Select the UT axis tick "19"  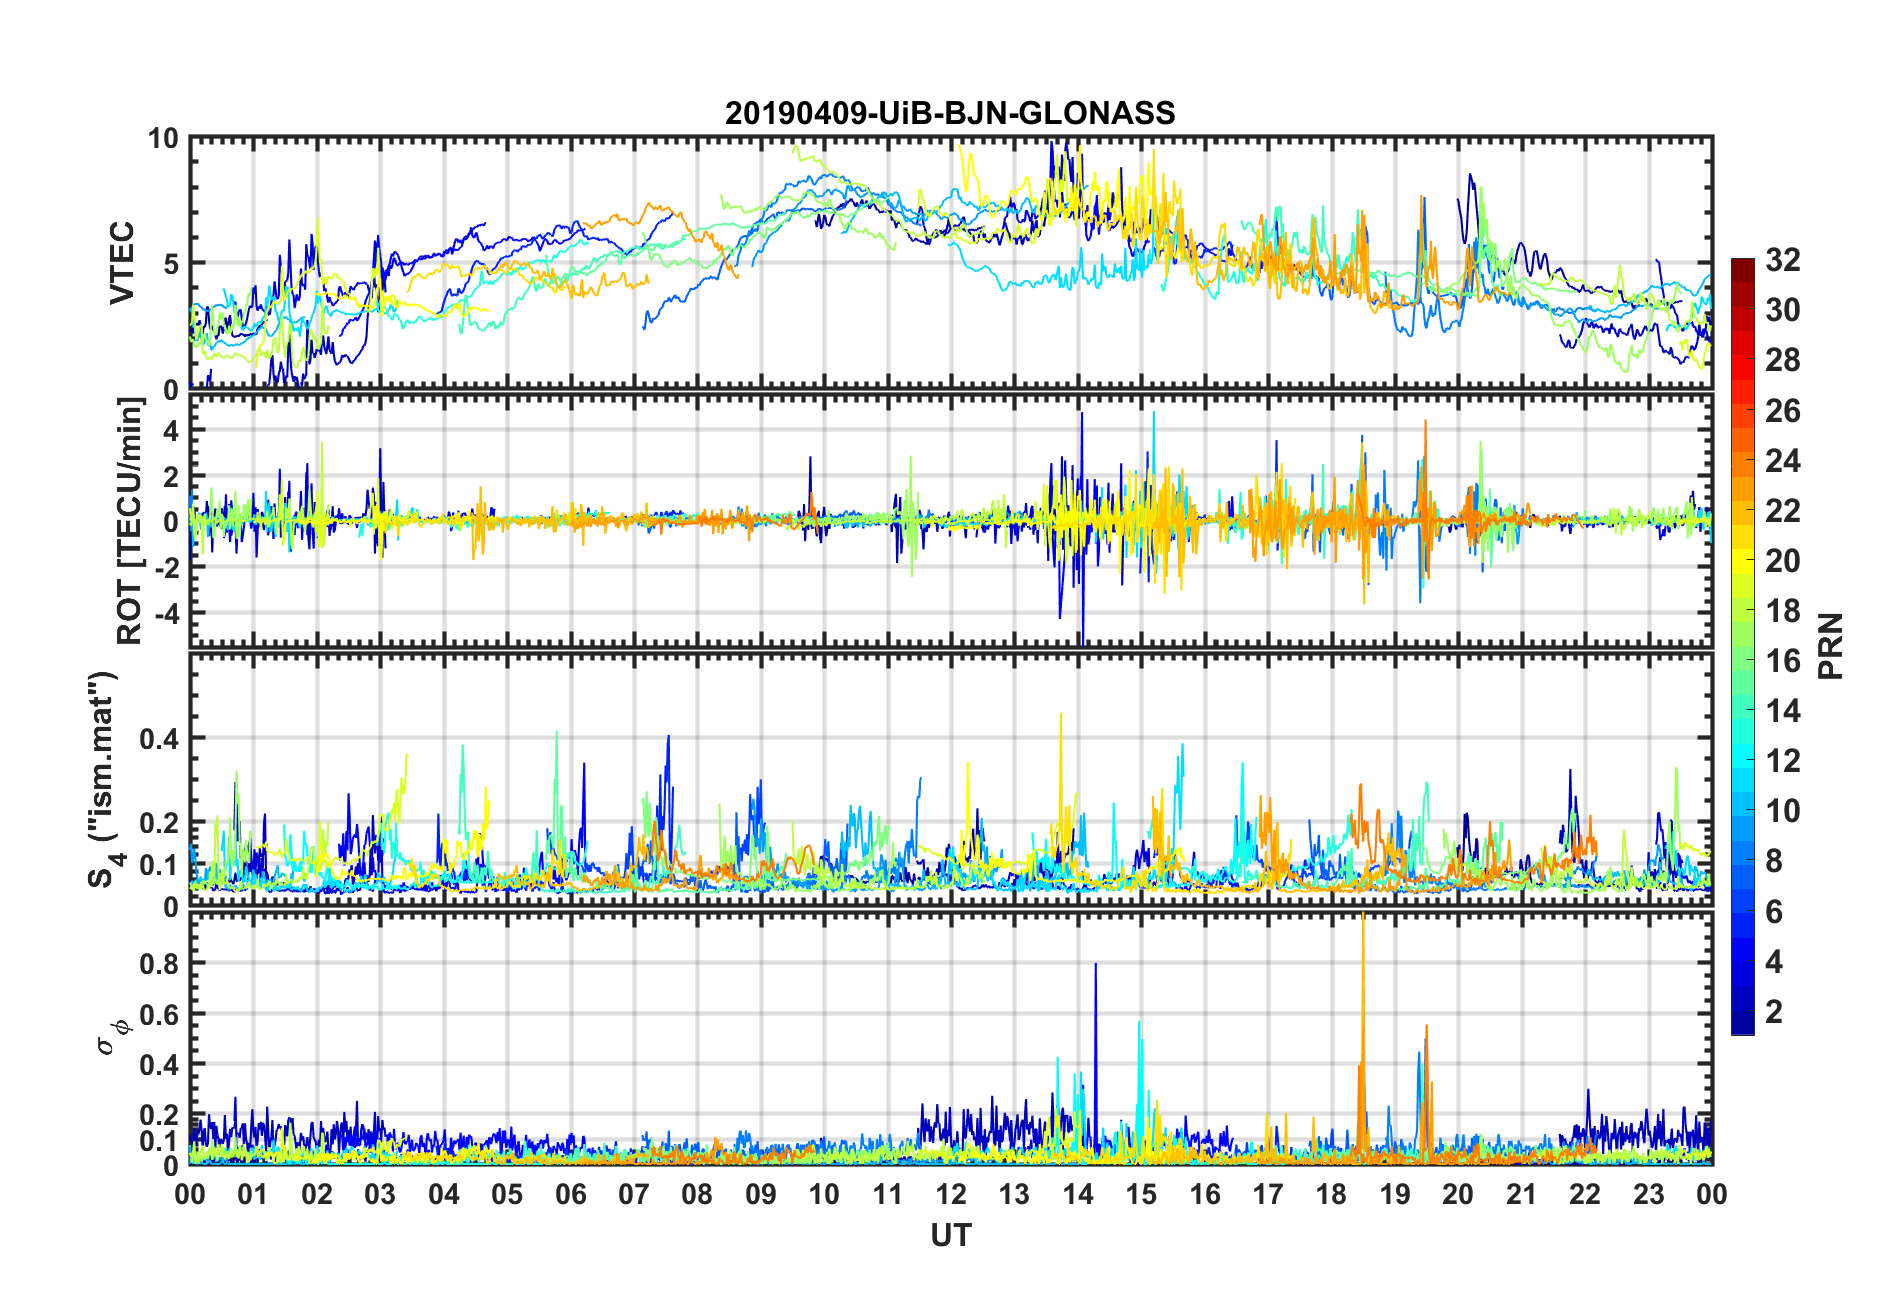(1395, 1194)
